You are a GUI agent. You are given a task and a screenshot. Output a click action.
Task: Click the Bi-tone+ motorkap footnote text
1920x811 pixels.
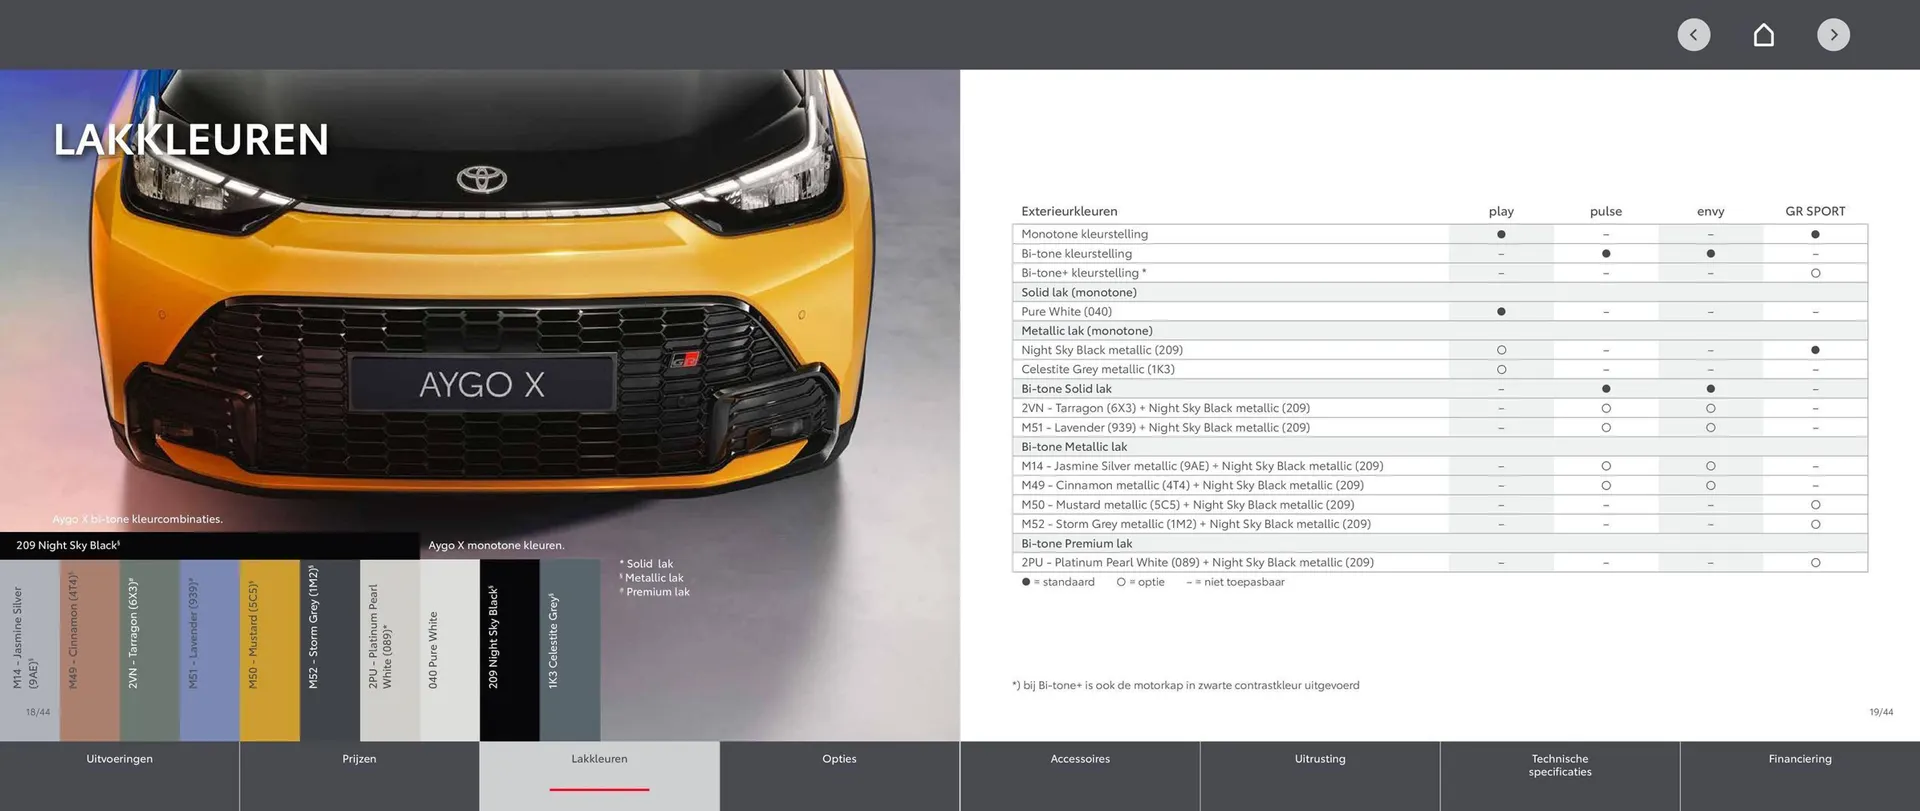coord(1186,685)
